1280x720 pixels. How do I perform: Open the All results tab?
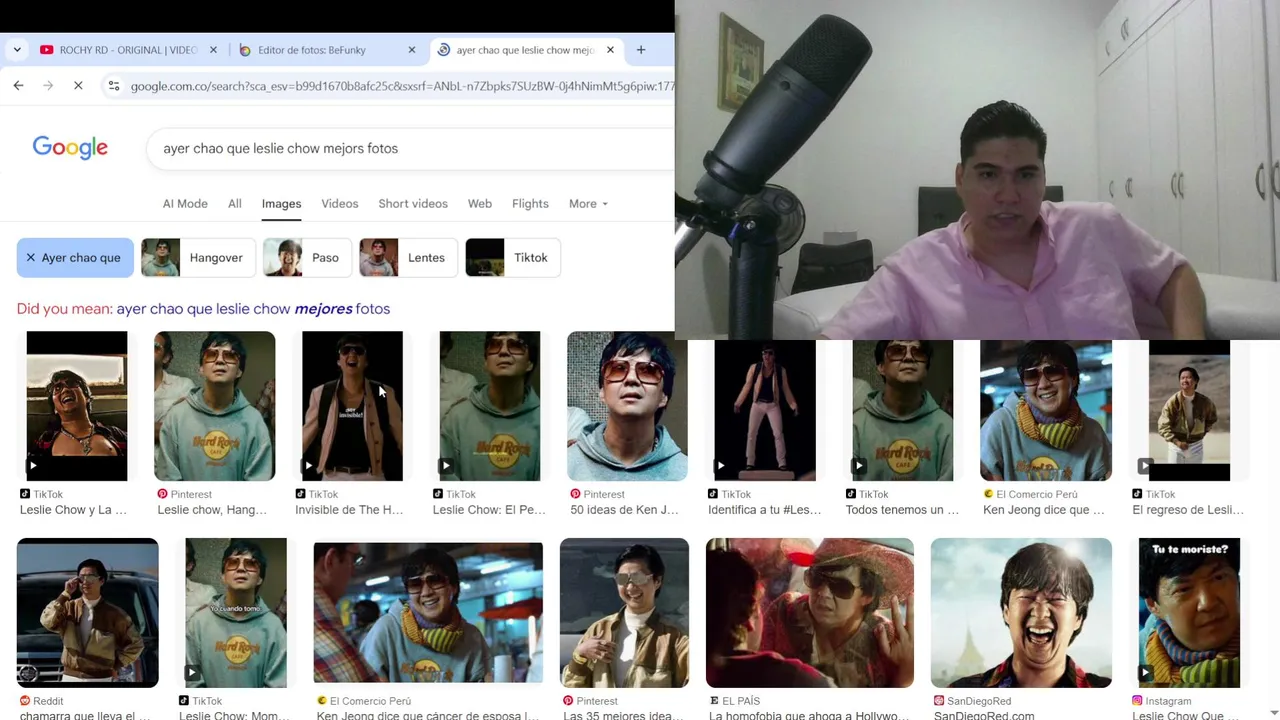click(x=234, y=204)
